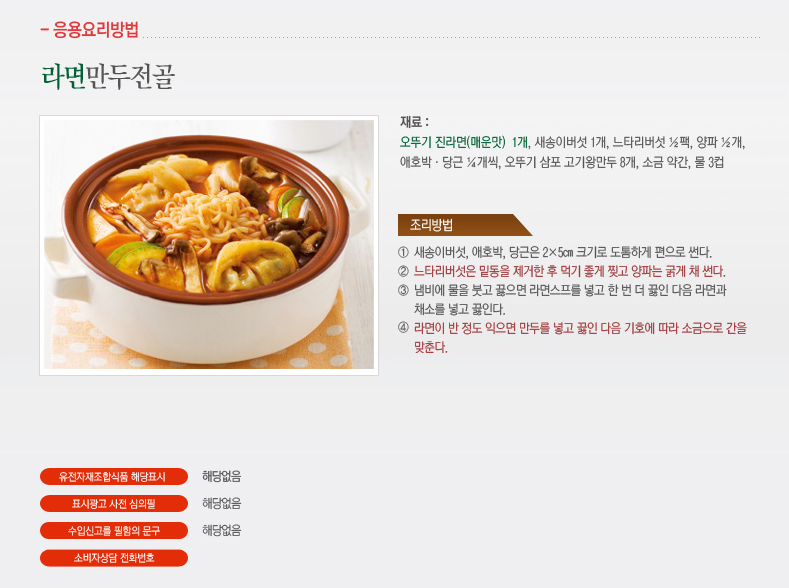Click the 응용요리방법 section heading
Screen dimensions: 789x588
click(x=90, y=30)
